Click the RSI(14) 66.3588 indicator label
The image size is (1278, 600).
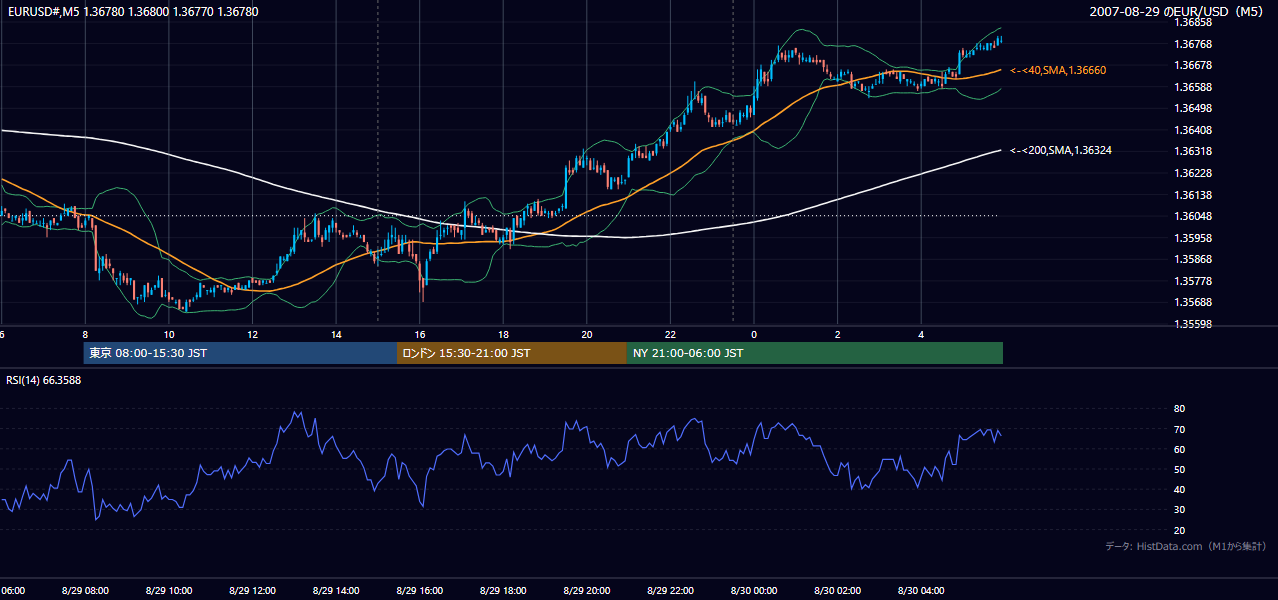pos(44,380)
